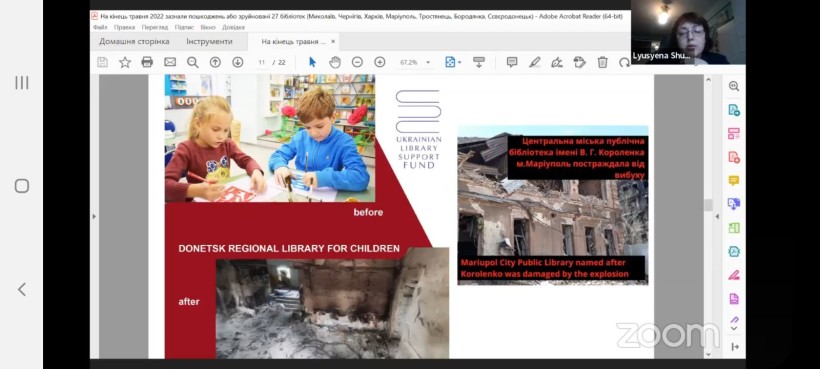Screen dimensions: 820x369
Task: Open the Перегляд menu
Action: pyautogui.click(x=155, y=27)
